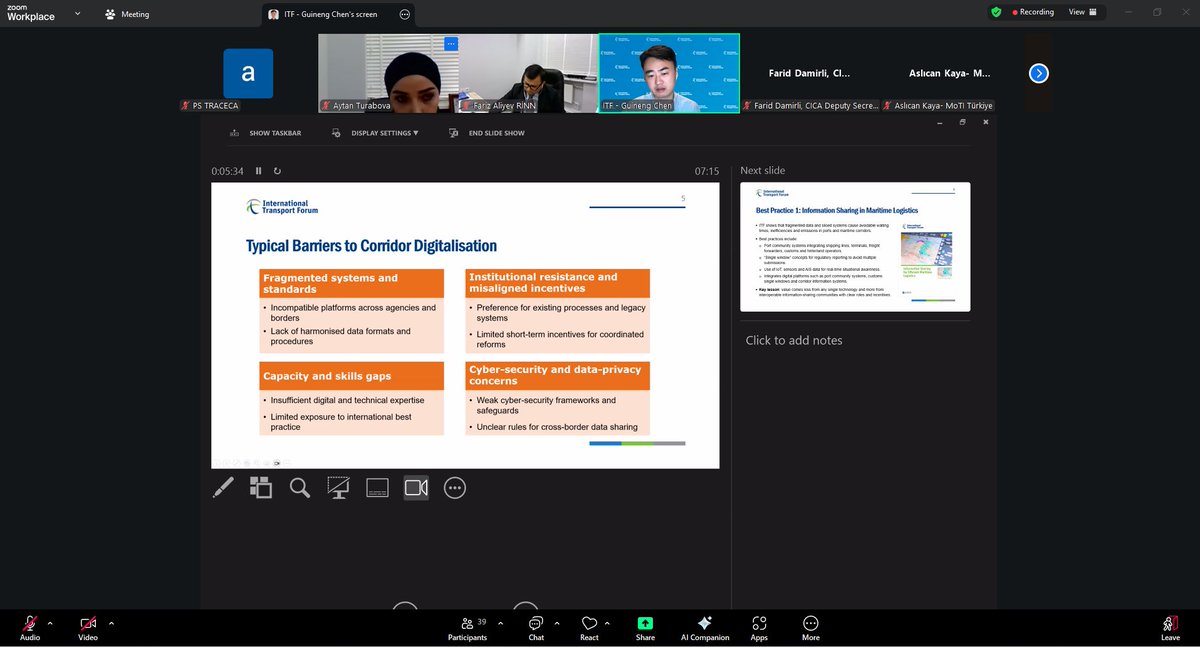Screen dimensions: 1200x647
Task: Restart the presentation timer
Action: click(x=277, y=171)
